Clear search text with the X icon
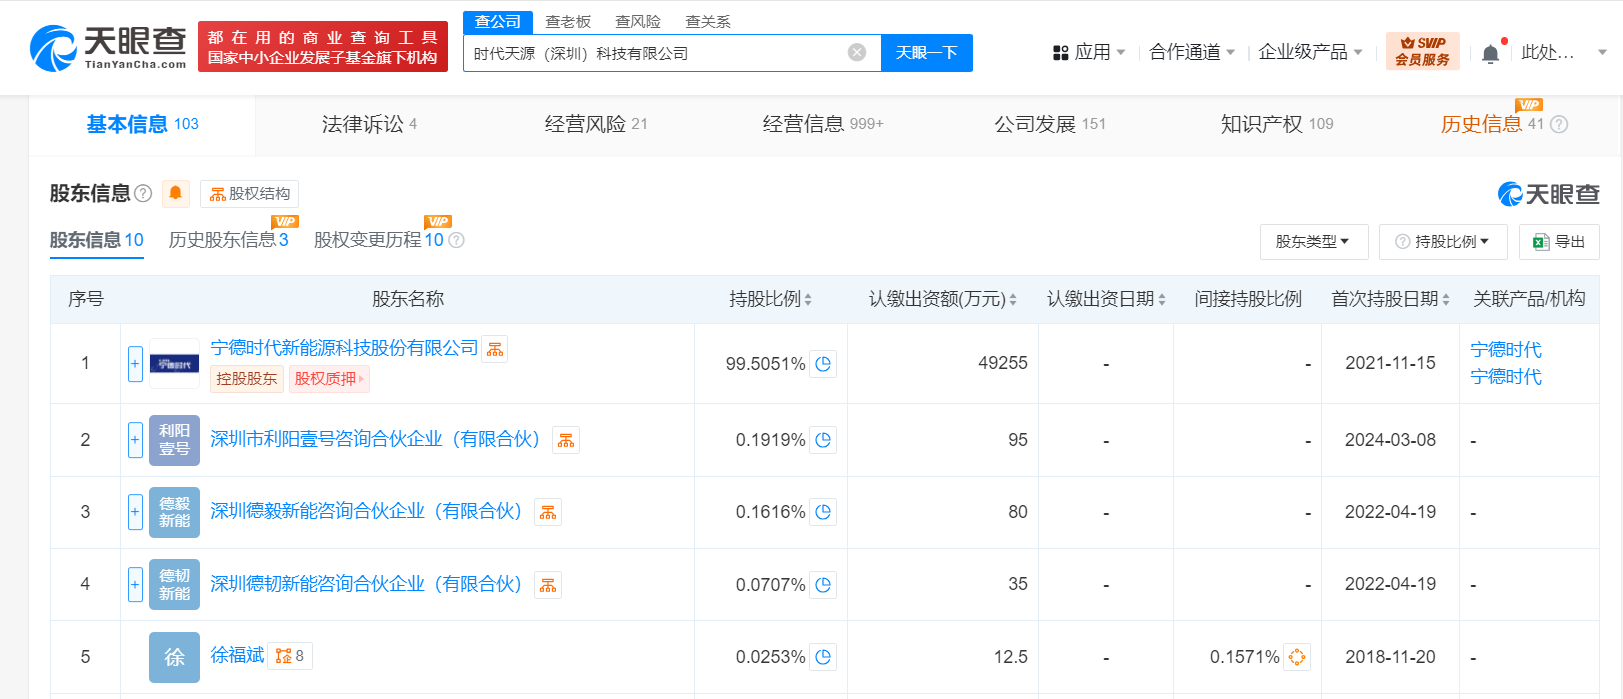This screenshot has height=699, width=1623. click(857, 53)
